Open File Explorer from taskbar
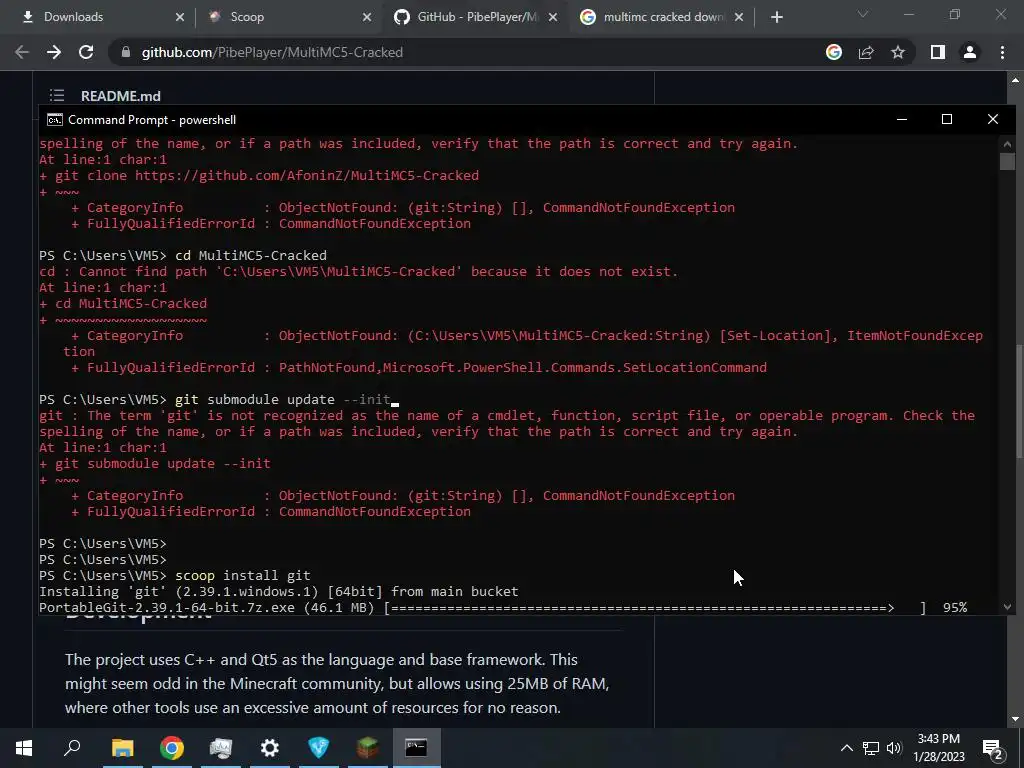Image resolution: width=1024 pixels, height=768 pixels. tap(122, 748)
